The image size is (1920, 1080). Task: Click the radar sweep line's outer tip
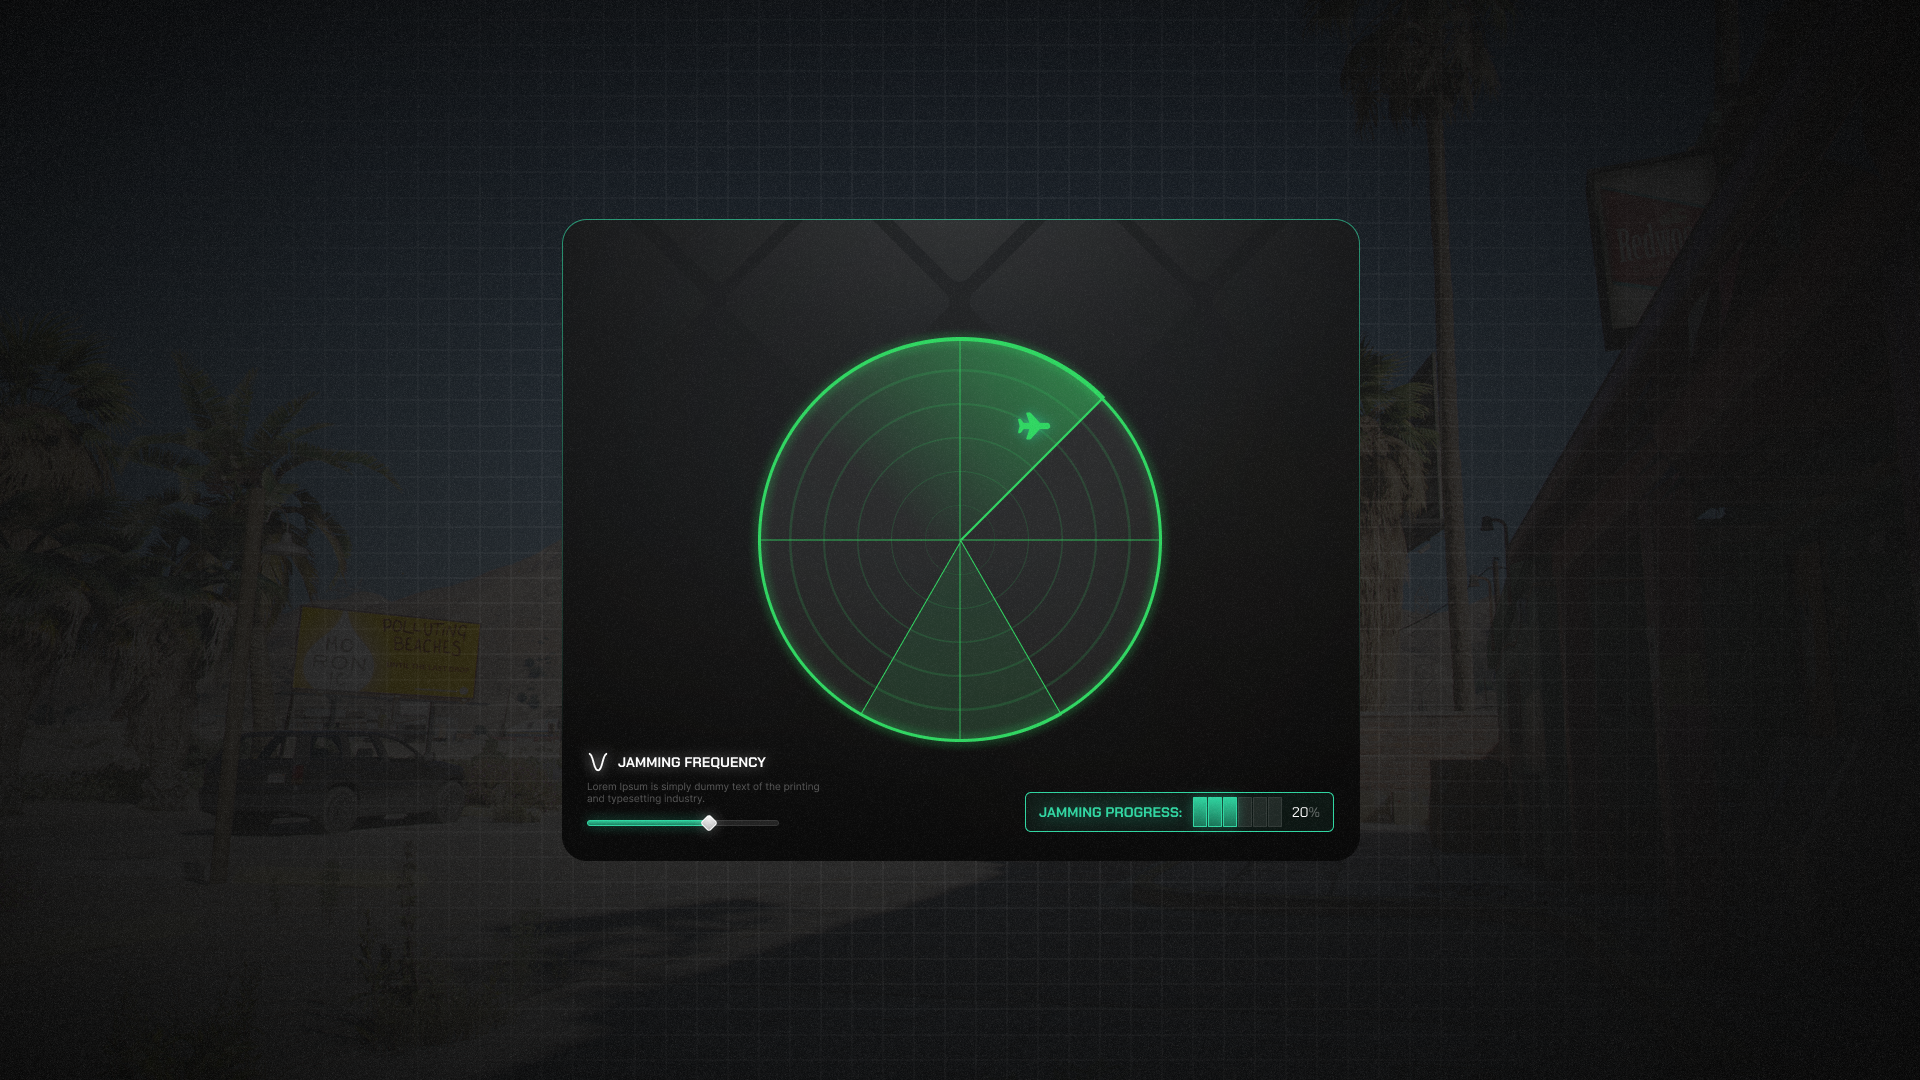coord(1101,400)
